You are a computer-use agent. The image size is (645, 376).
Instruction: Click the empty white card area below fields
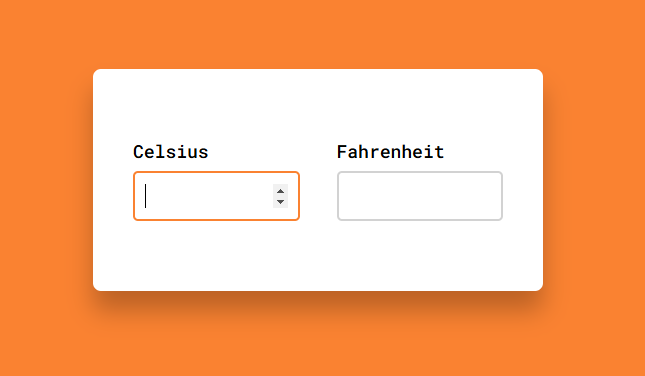pos(318,255)
